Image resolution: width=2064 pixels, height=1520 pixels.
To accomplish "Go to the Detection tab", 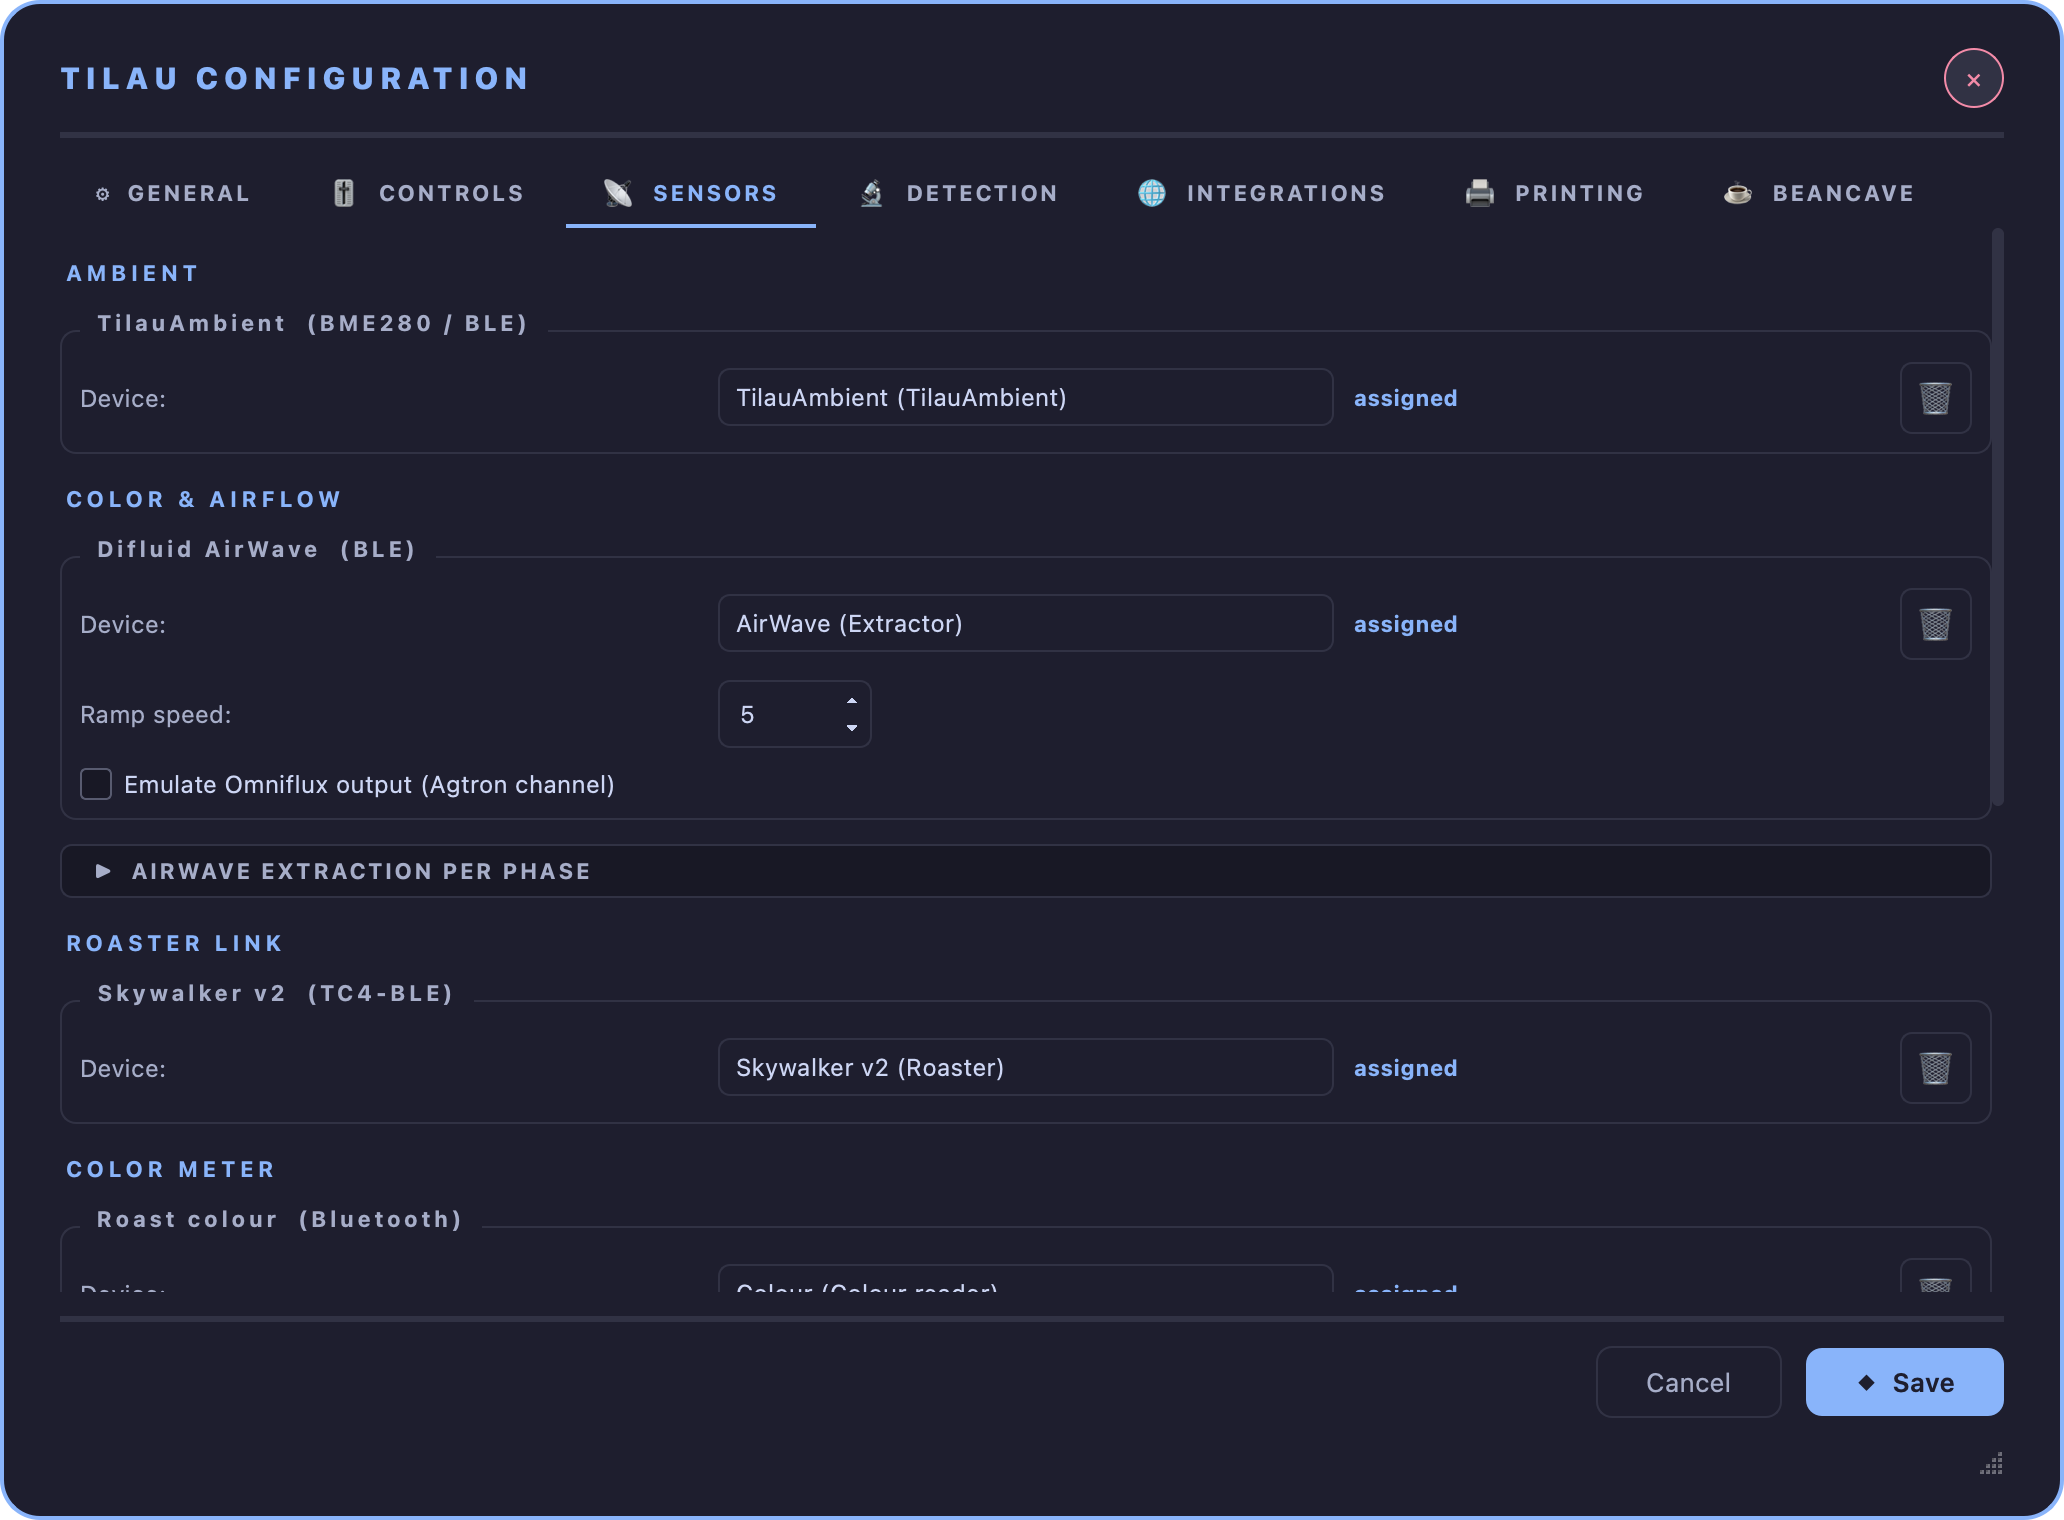I will point(958,193).
